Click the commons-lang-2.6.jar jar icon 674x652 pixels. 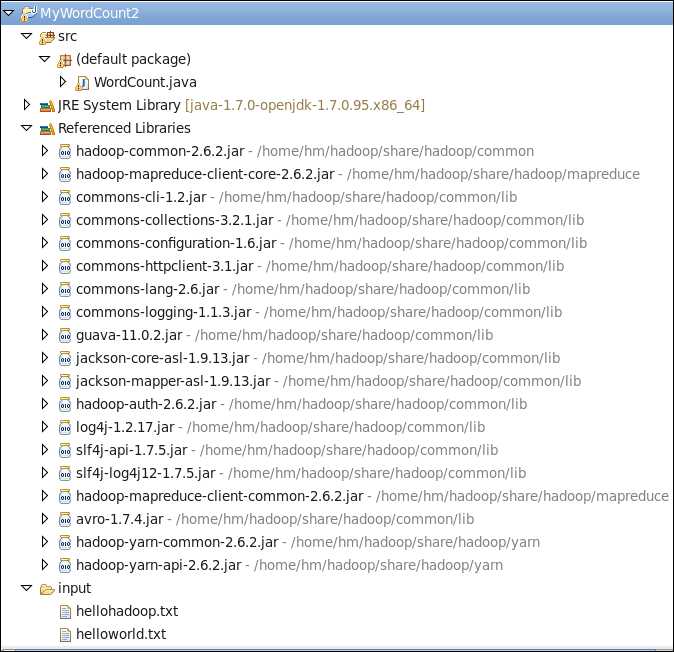[x=65, y=289]
